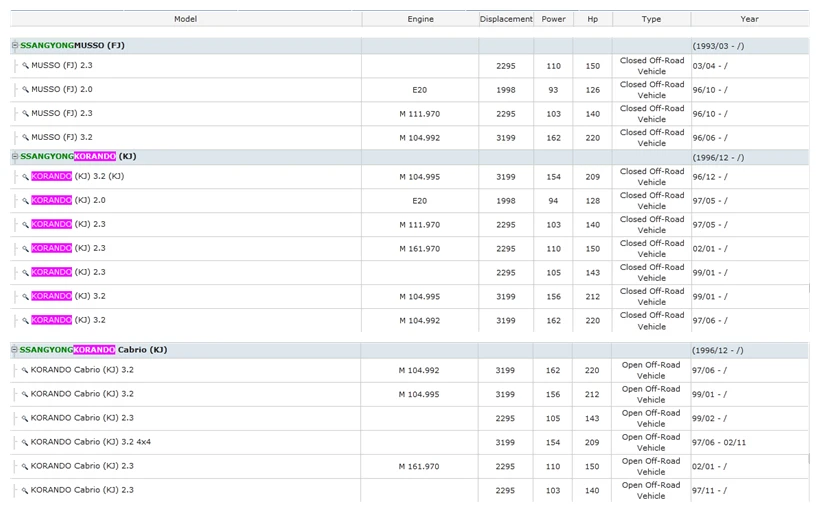Click power value 93

553,90
